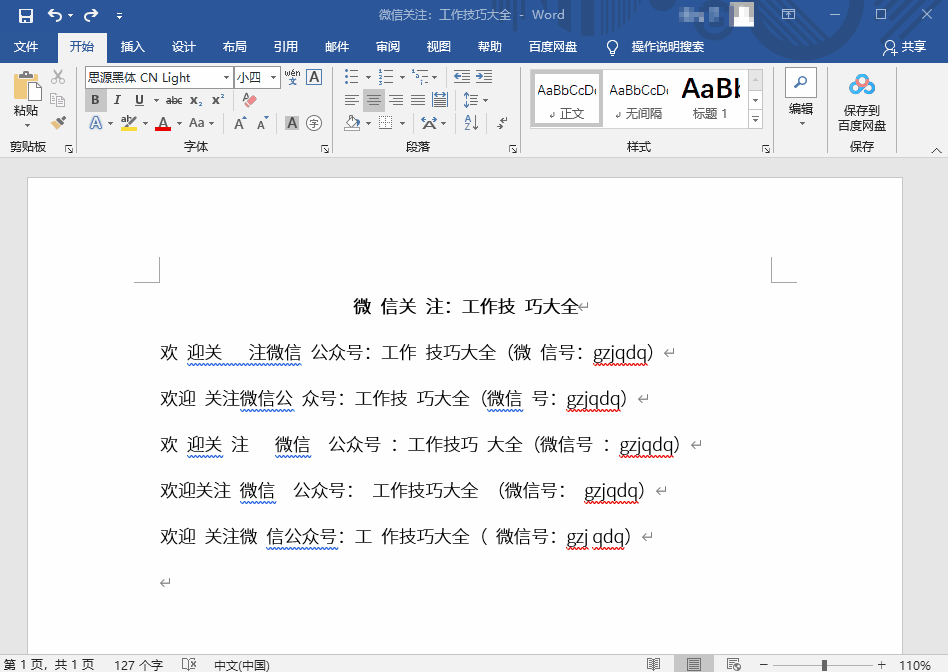948x672 pixels.
Task: Switch to the 布局 tab
Action: pyautogui.click(x=234, y=47)
